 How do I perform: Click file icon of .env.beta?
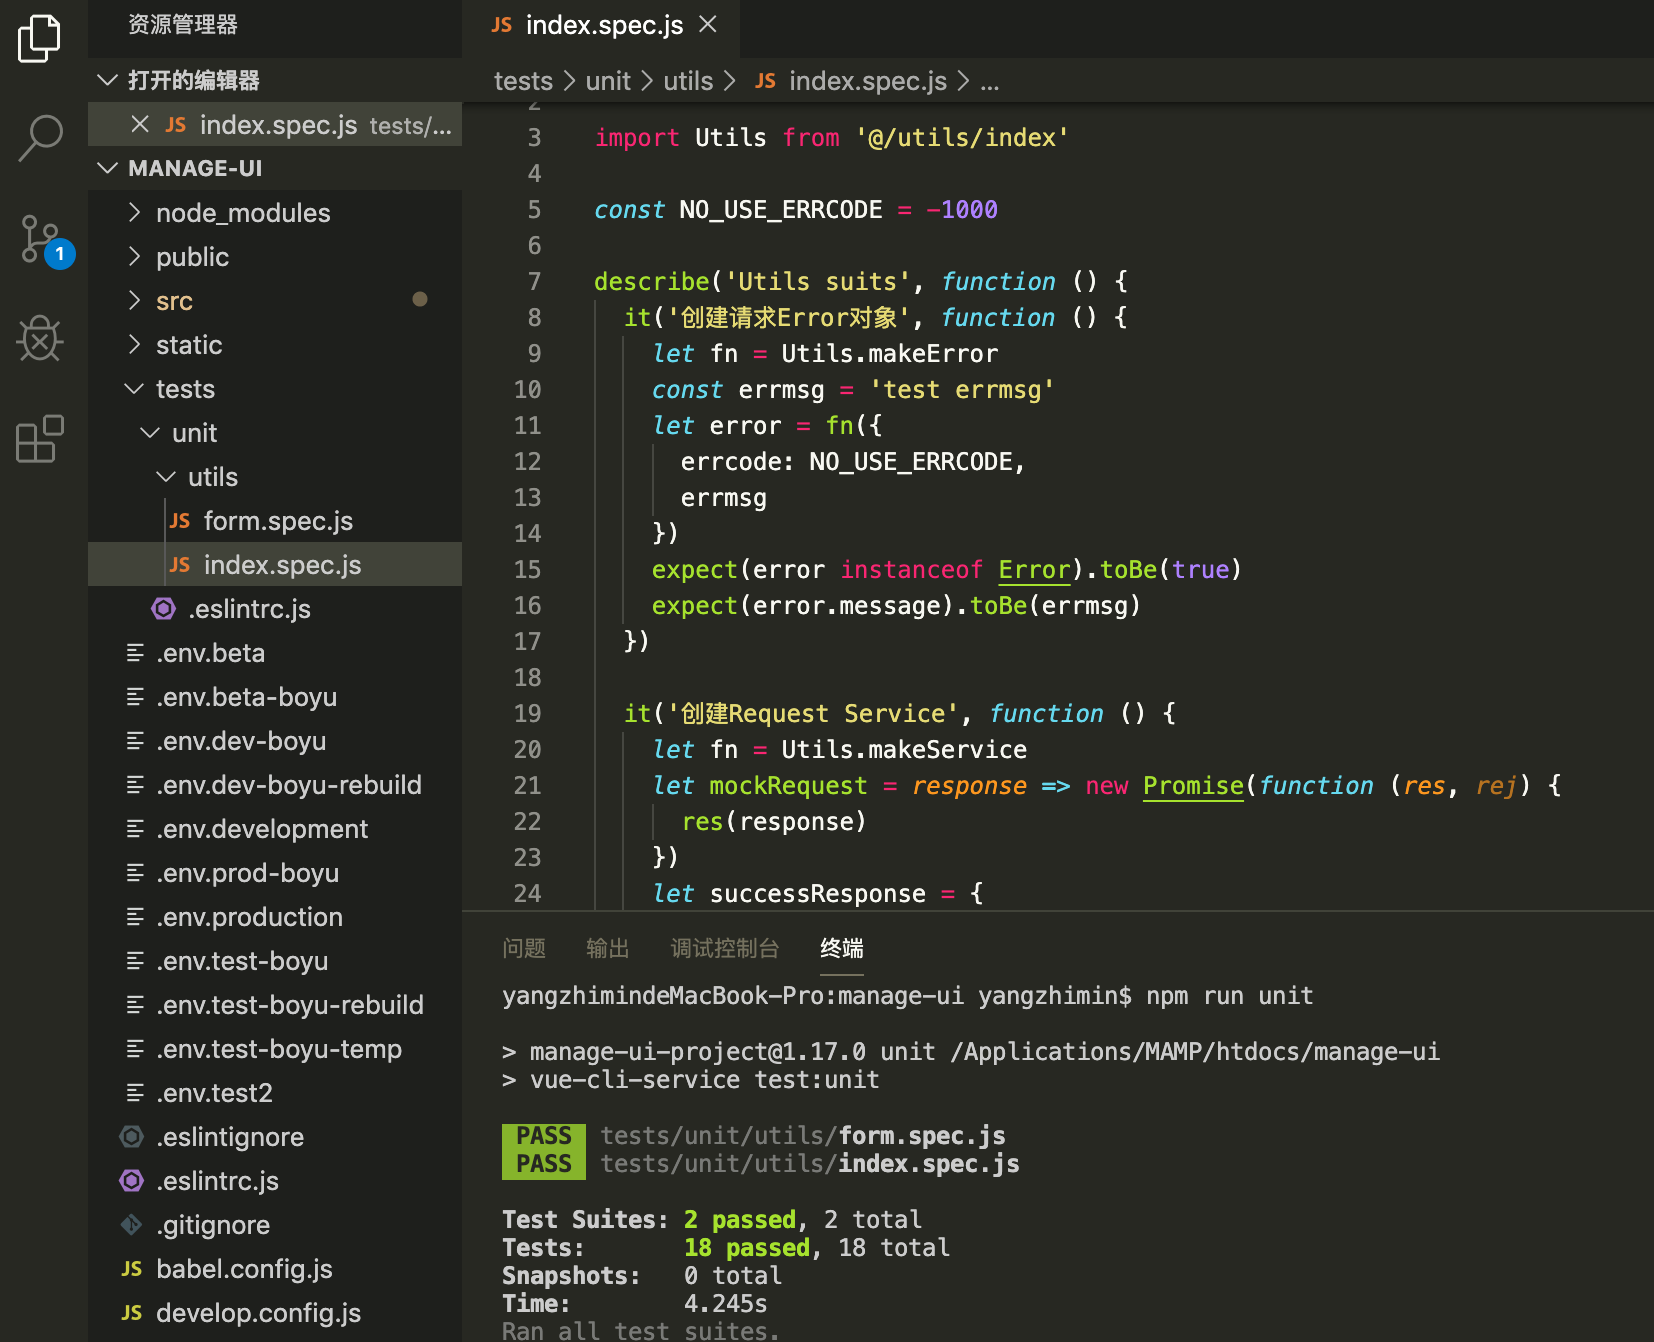[135, 653]
